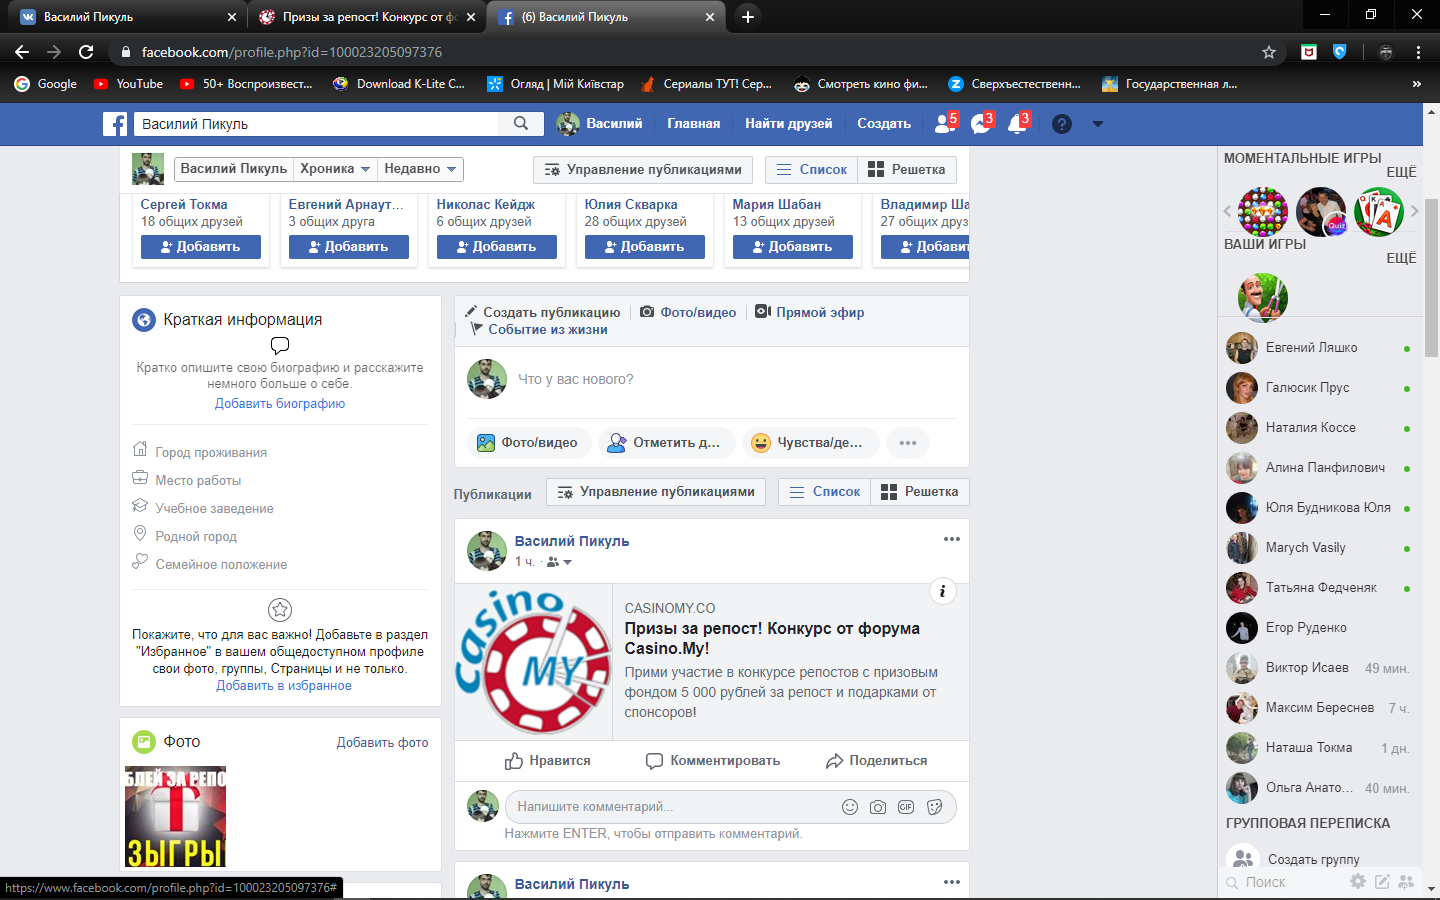
Task: Open Chrome menu three dots
Action: (1418, 52)
